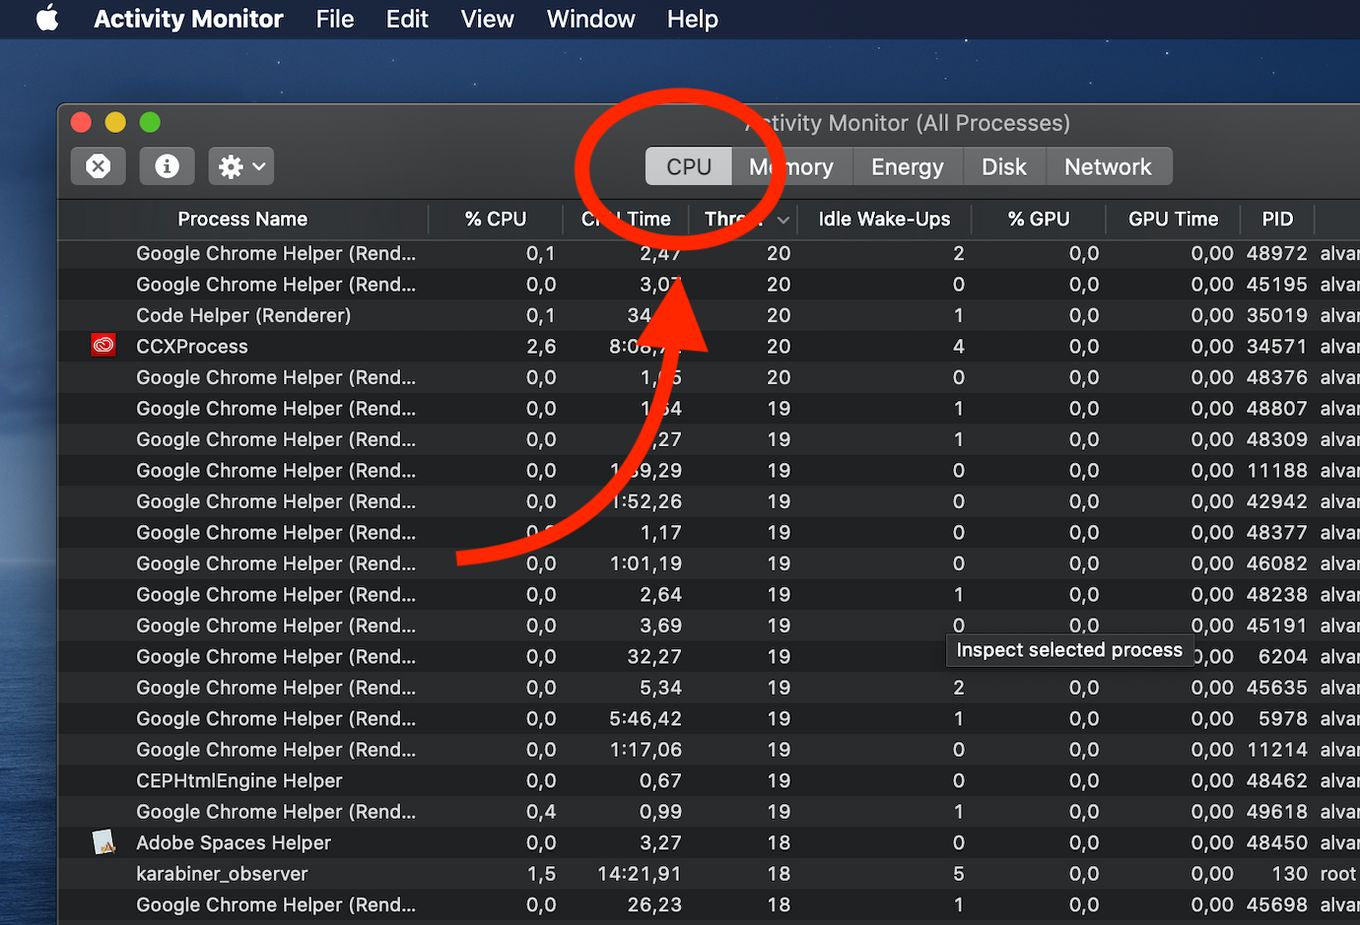The height and width of the screenshot is (925, 1360).
Task: Click CPU Time value 32,27
Action: [x=654, y=656]
